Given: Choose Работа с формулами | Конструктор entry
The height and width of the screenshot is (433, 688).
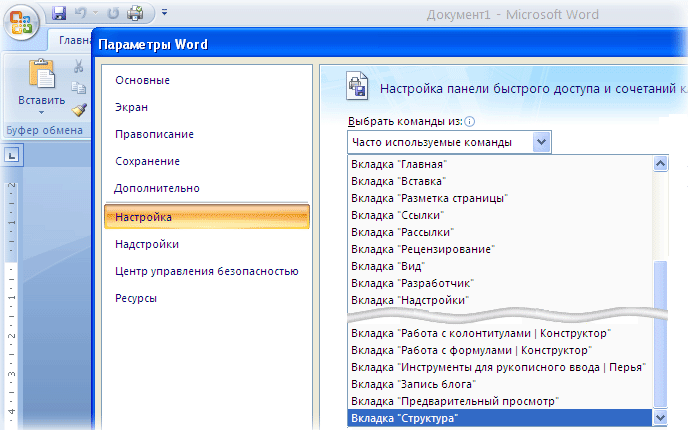Looking at the screenshot, I should (499, 351).
